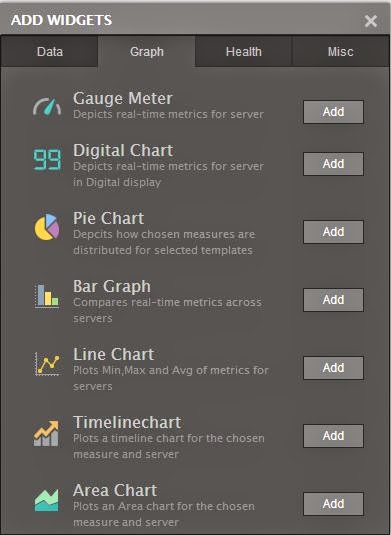391x535 pixels.
Task: Close the Add Widgets dialog
Action: click(371, 21)
